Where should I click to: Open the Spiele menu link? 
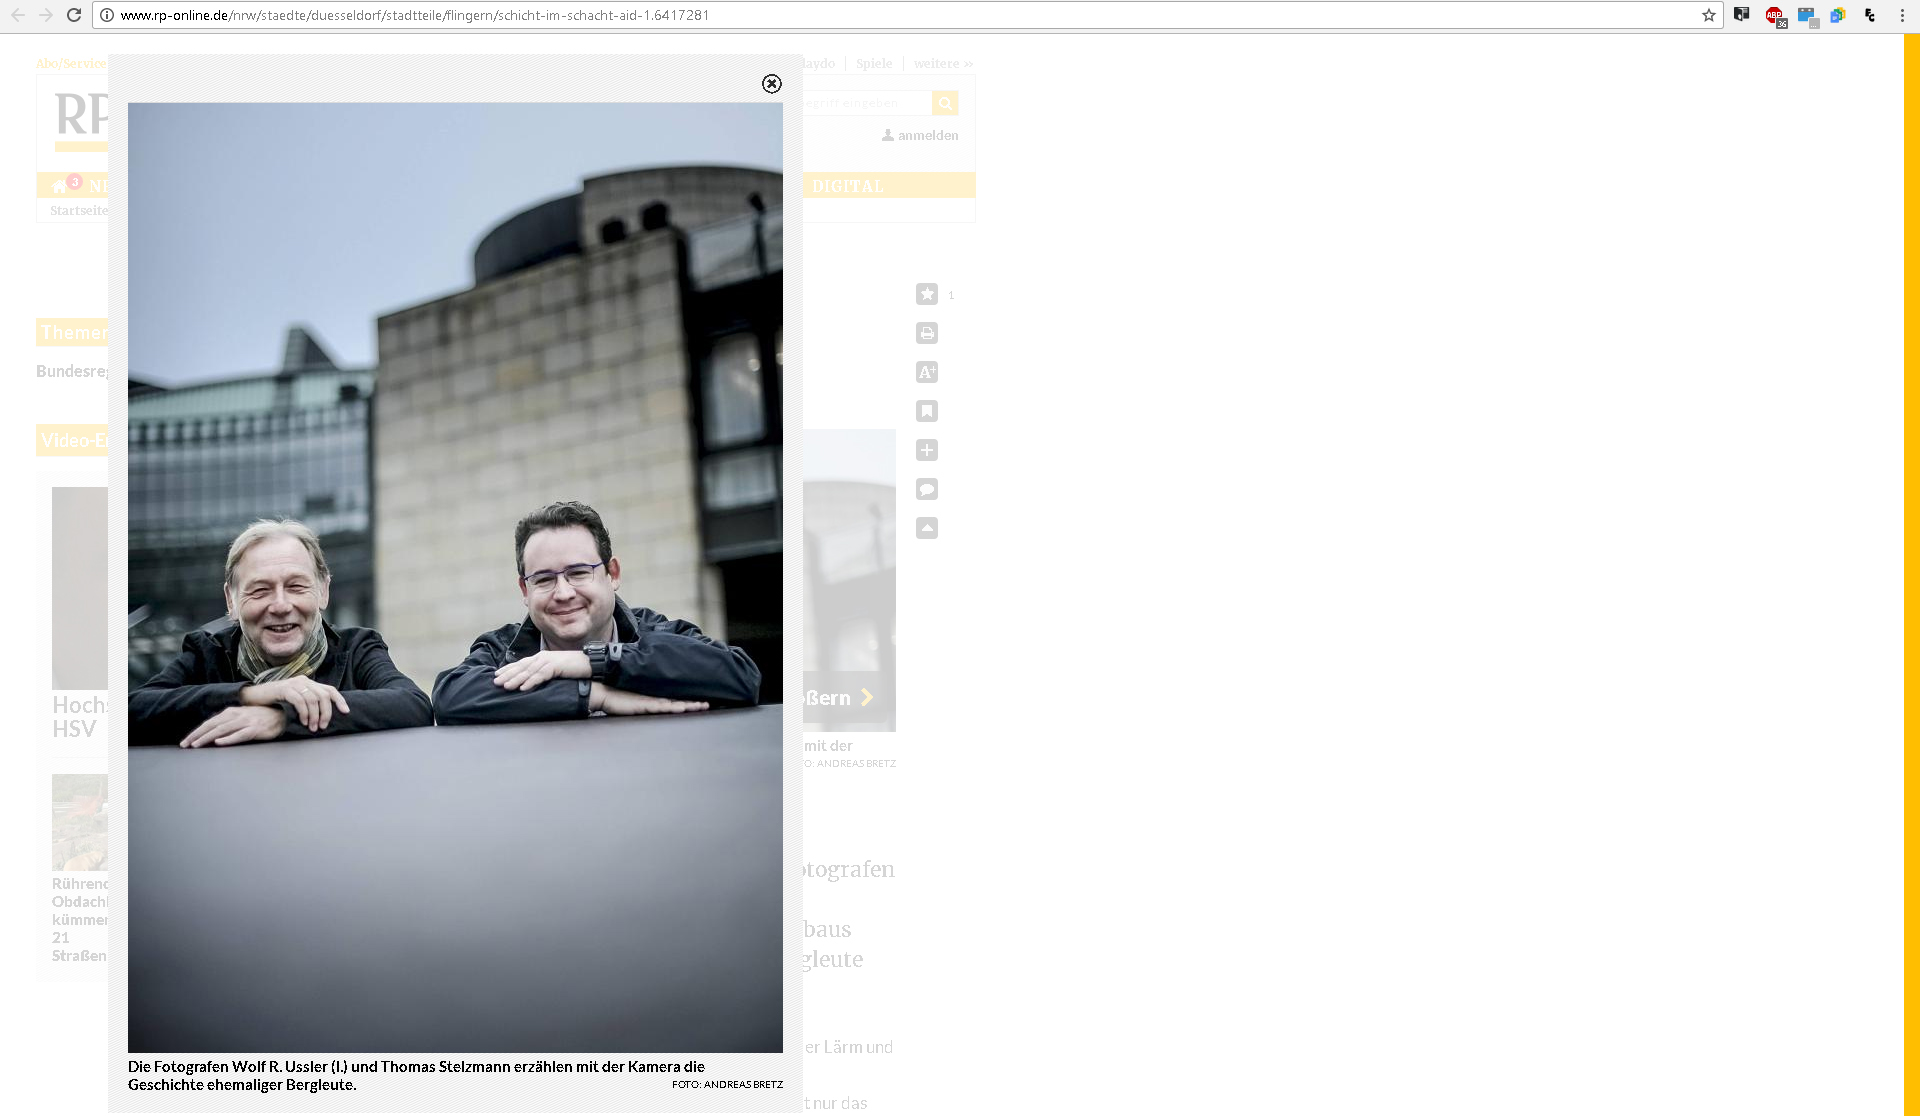coord(874,64)
